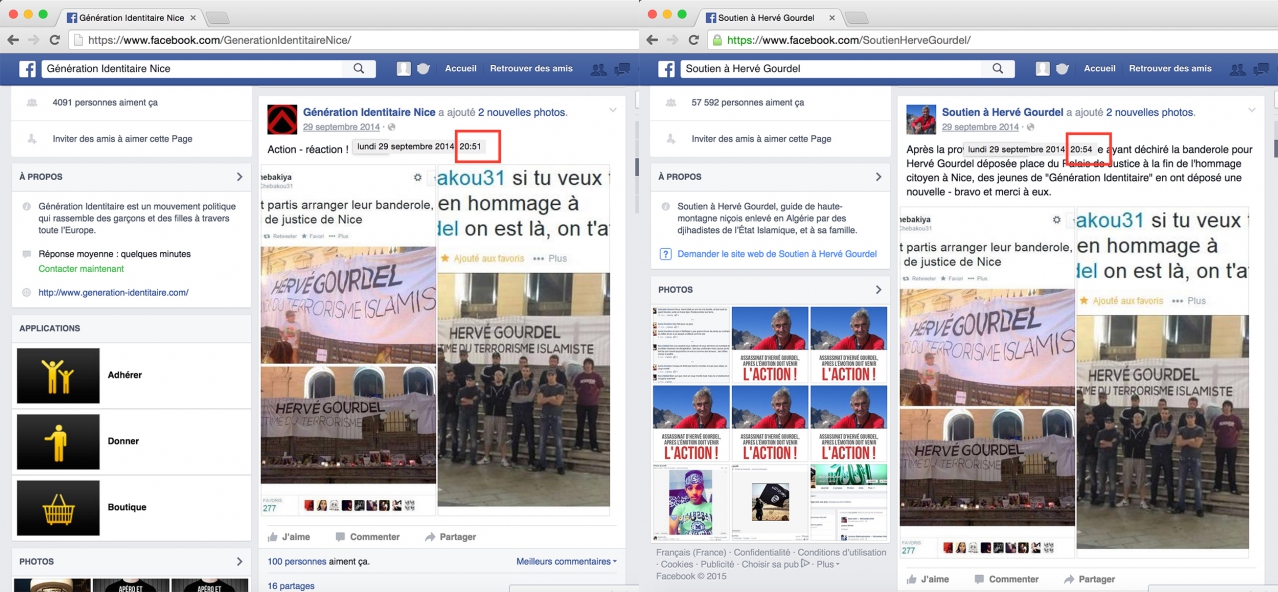Open messages icon in the left window
The height and width of the screenshot is (592, 1278).
pos(621,69)
